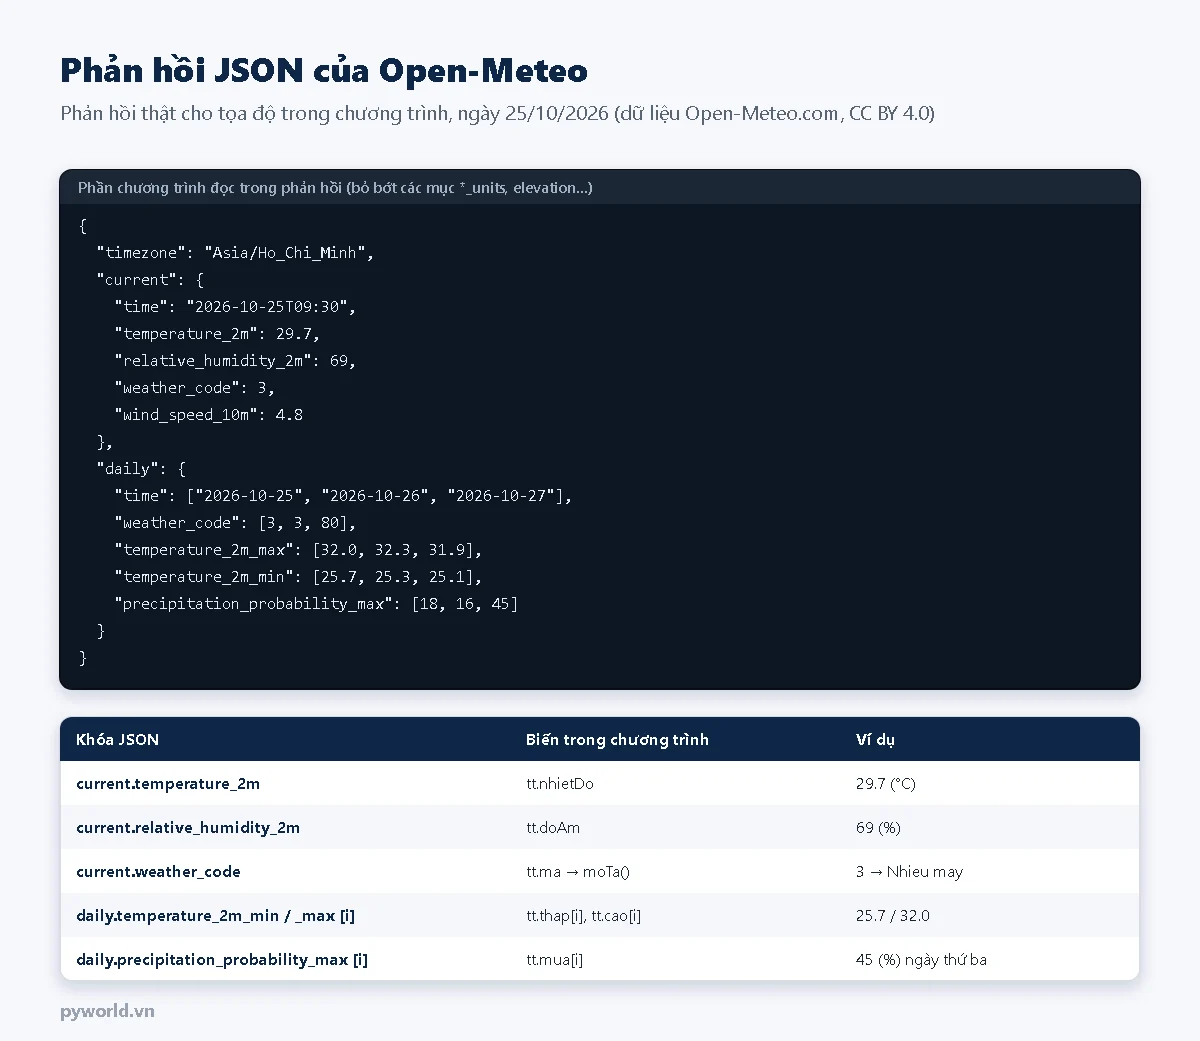Click the "temperature_2m_min" array line

tap(298, 577)
